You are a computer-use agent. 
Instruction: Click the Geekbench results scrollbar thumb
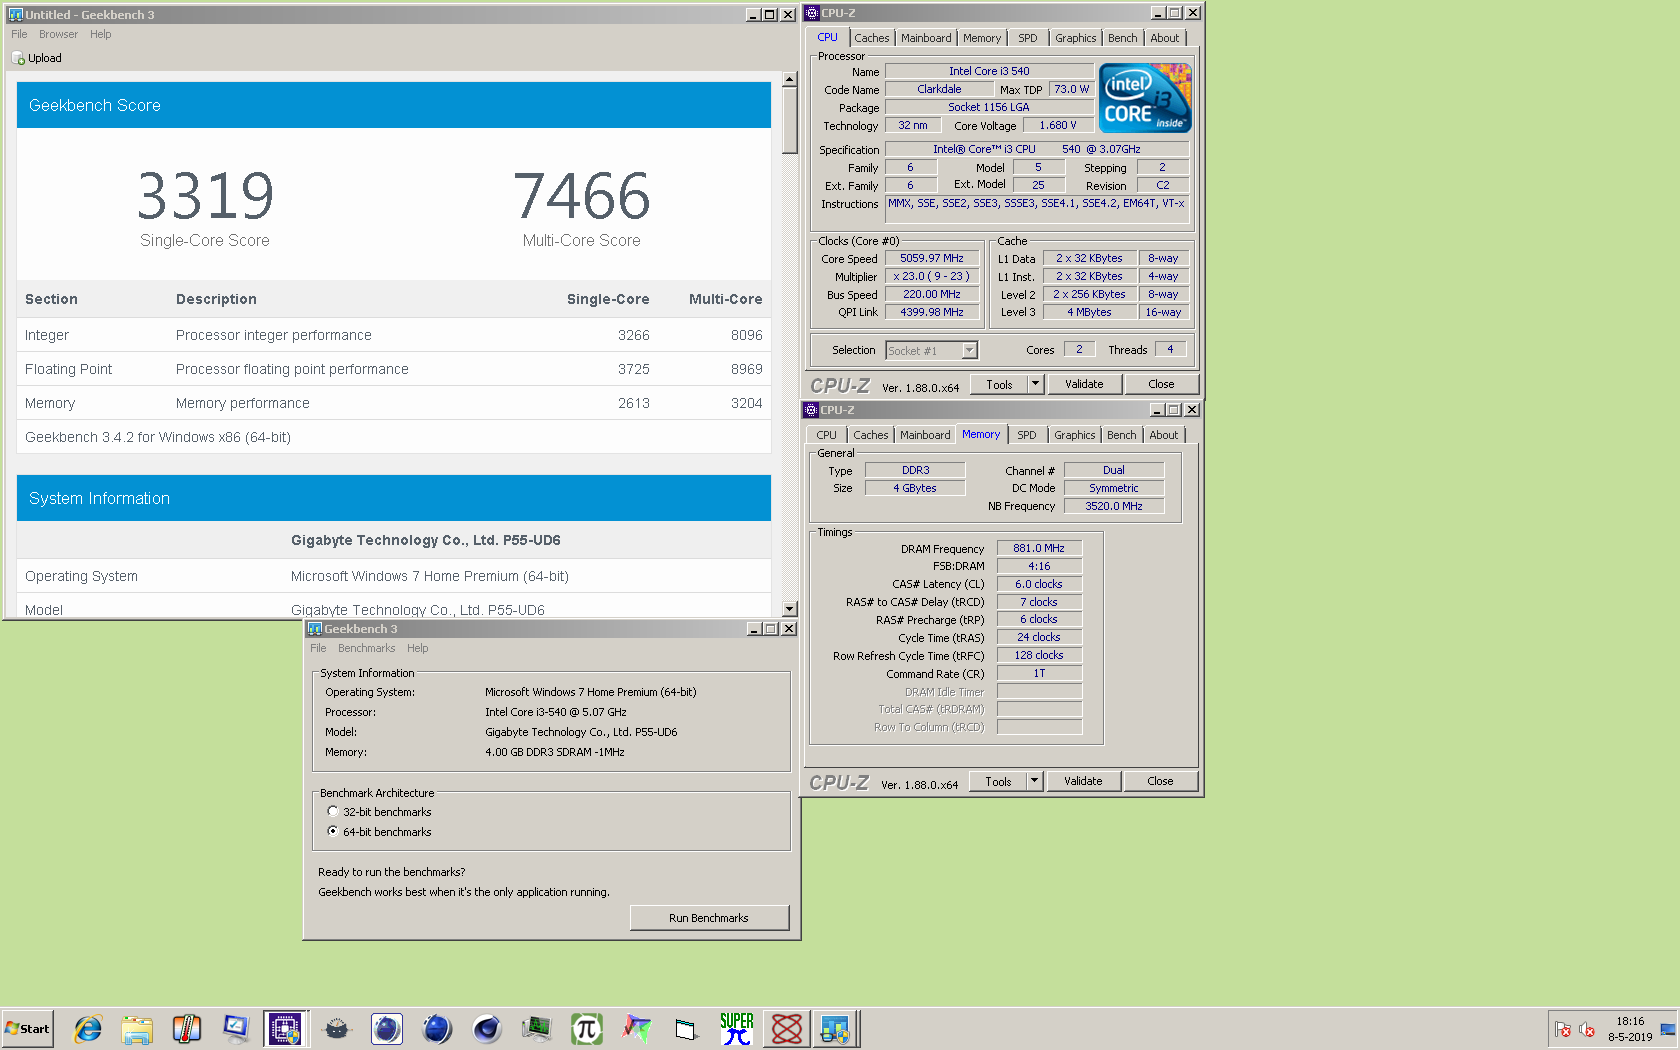(x=789, y=120)
